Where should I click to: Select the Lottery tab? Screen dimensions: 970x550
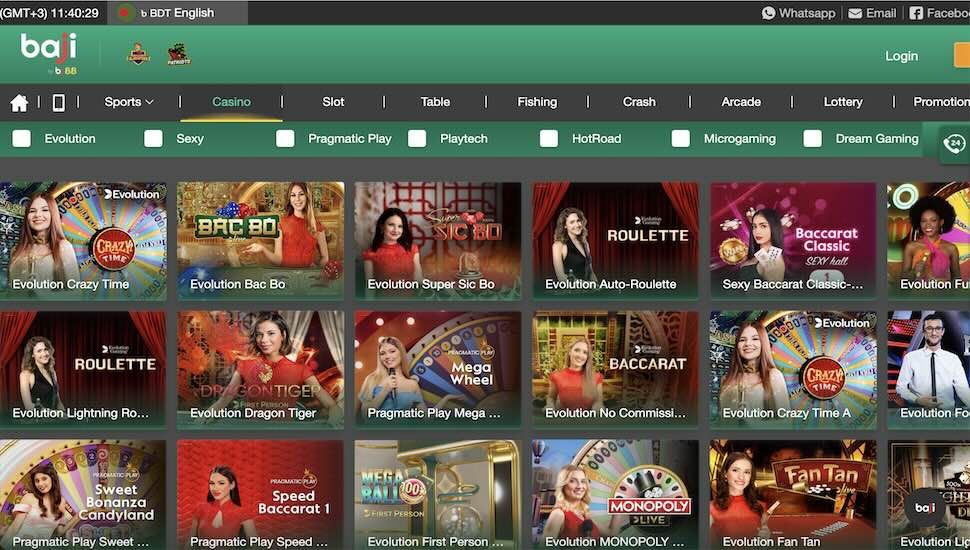843,102
